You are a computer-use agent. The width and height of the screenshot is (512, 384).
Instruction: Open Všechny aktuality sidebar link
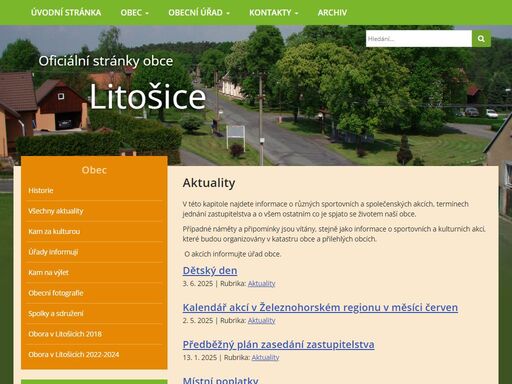click(56, 211)
